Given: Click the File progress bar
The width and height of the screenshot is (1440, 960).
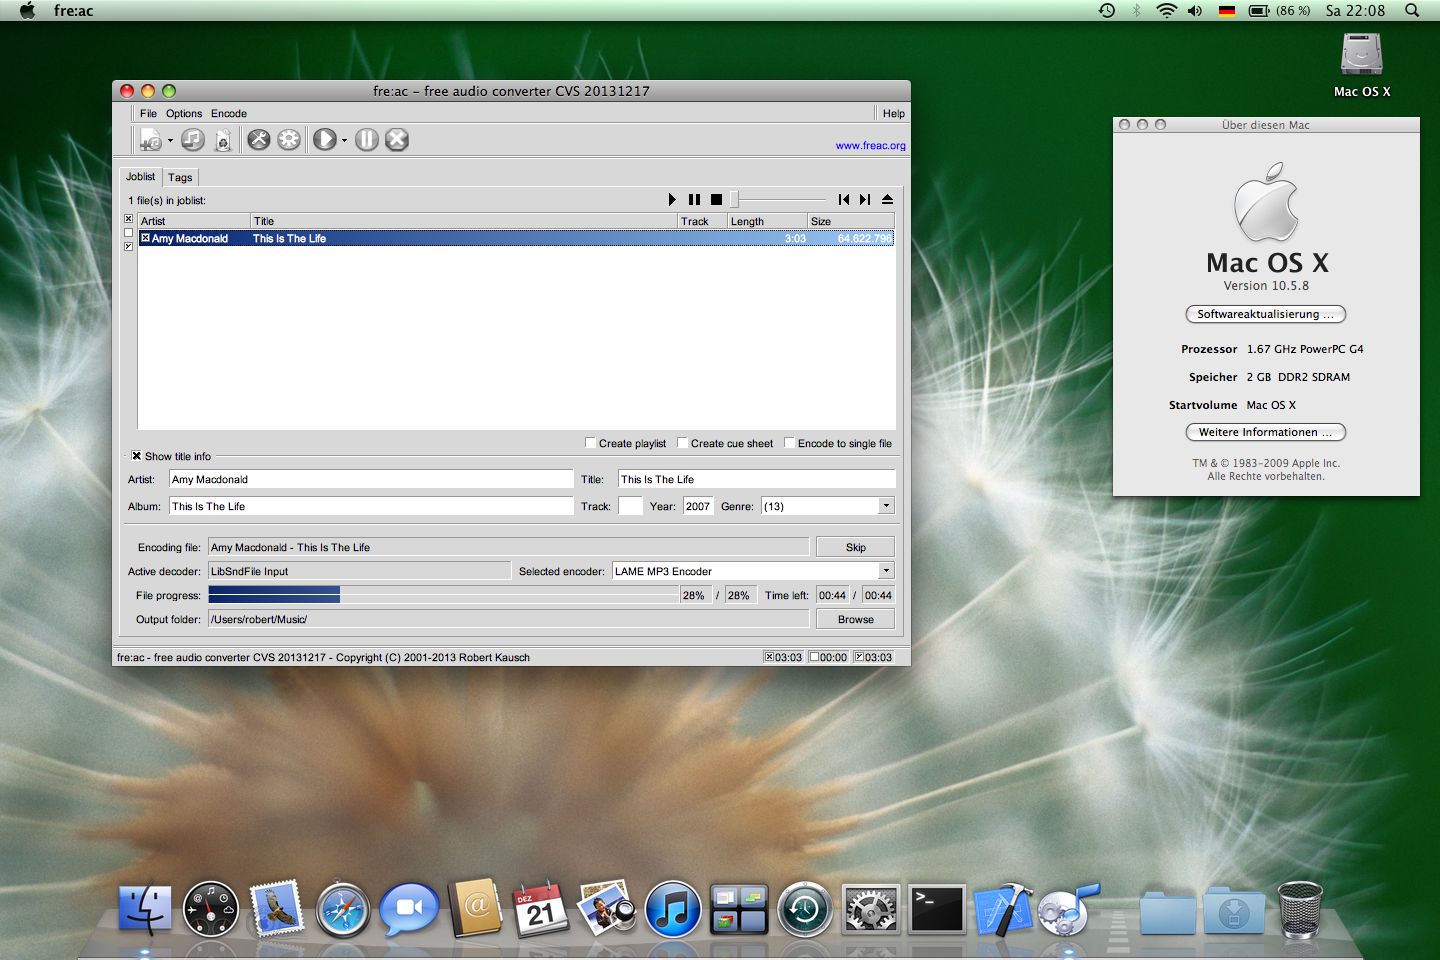Looking at the screenshot, I should [x=444, y=595].
